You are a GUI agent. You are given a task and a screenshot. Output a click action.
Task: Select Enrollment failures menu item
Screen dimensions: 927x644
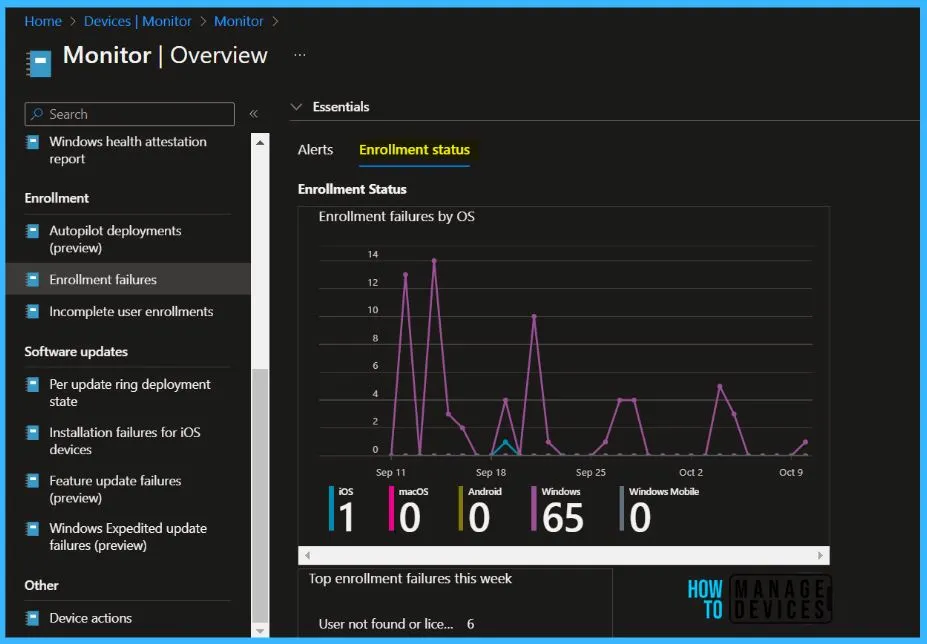click(x=128, y=279)
